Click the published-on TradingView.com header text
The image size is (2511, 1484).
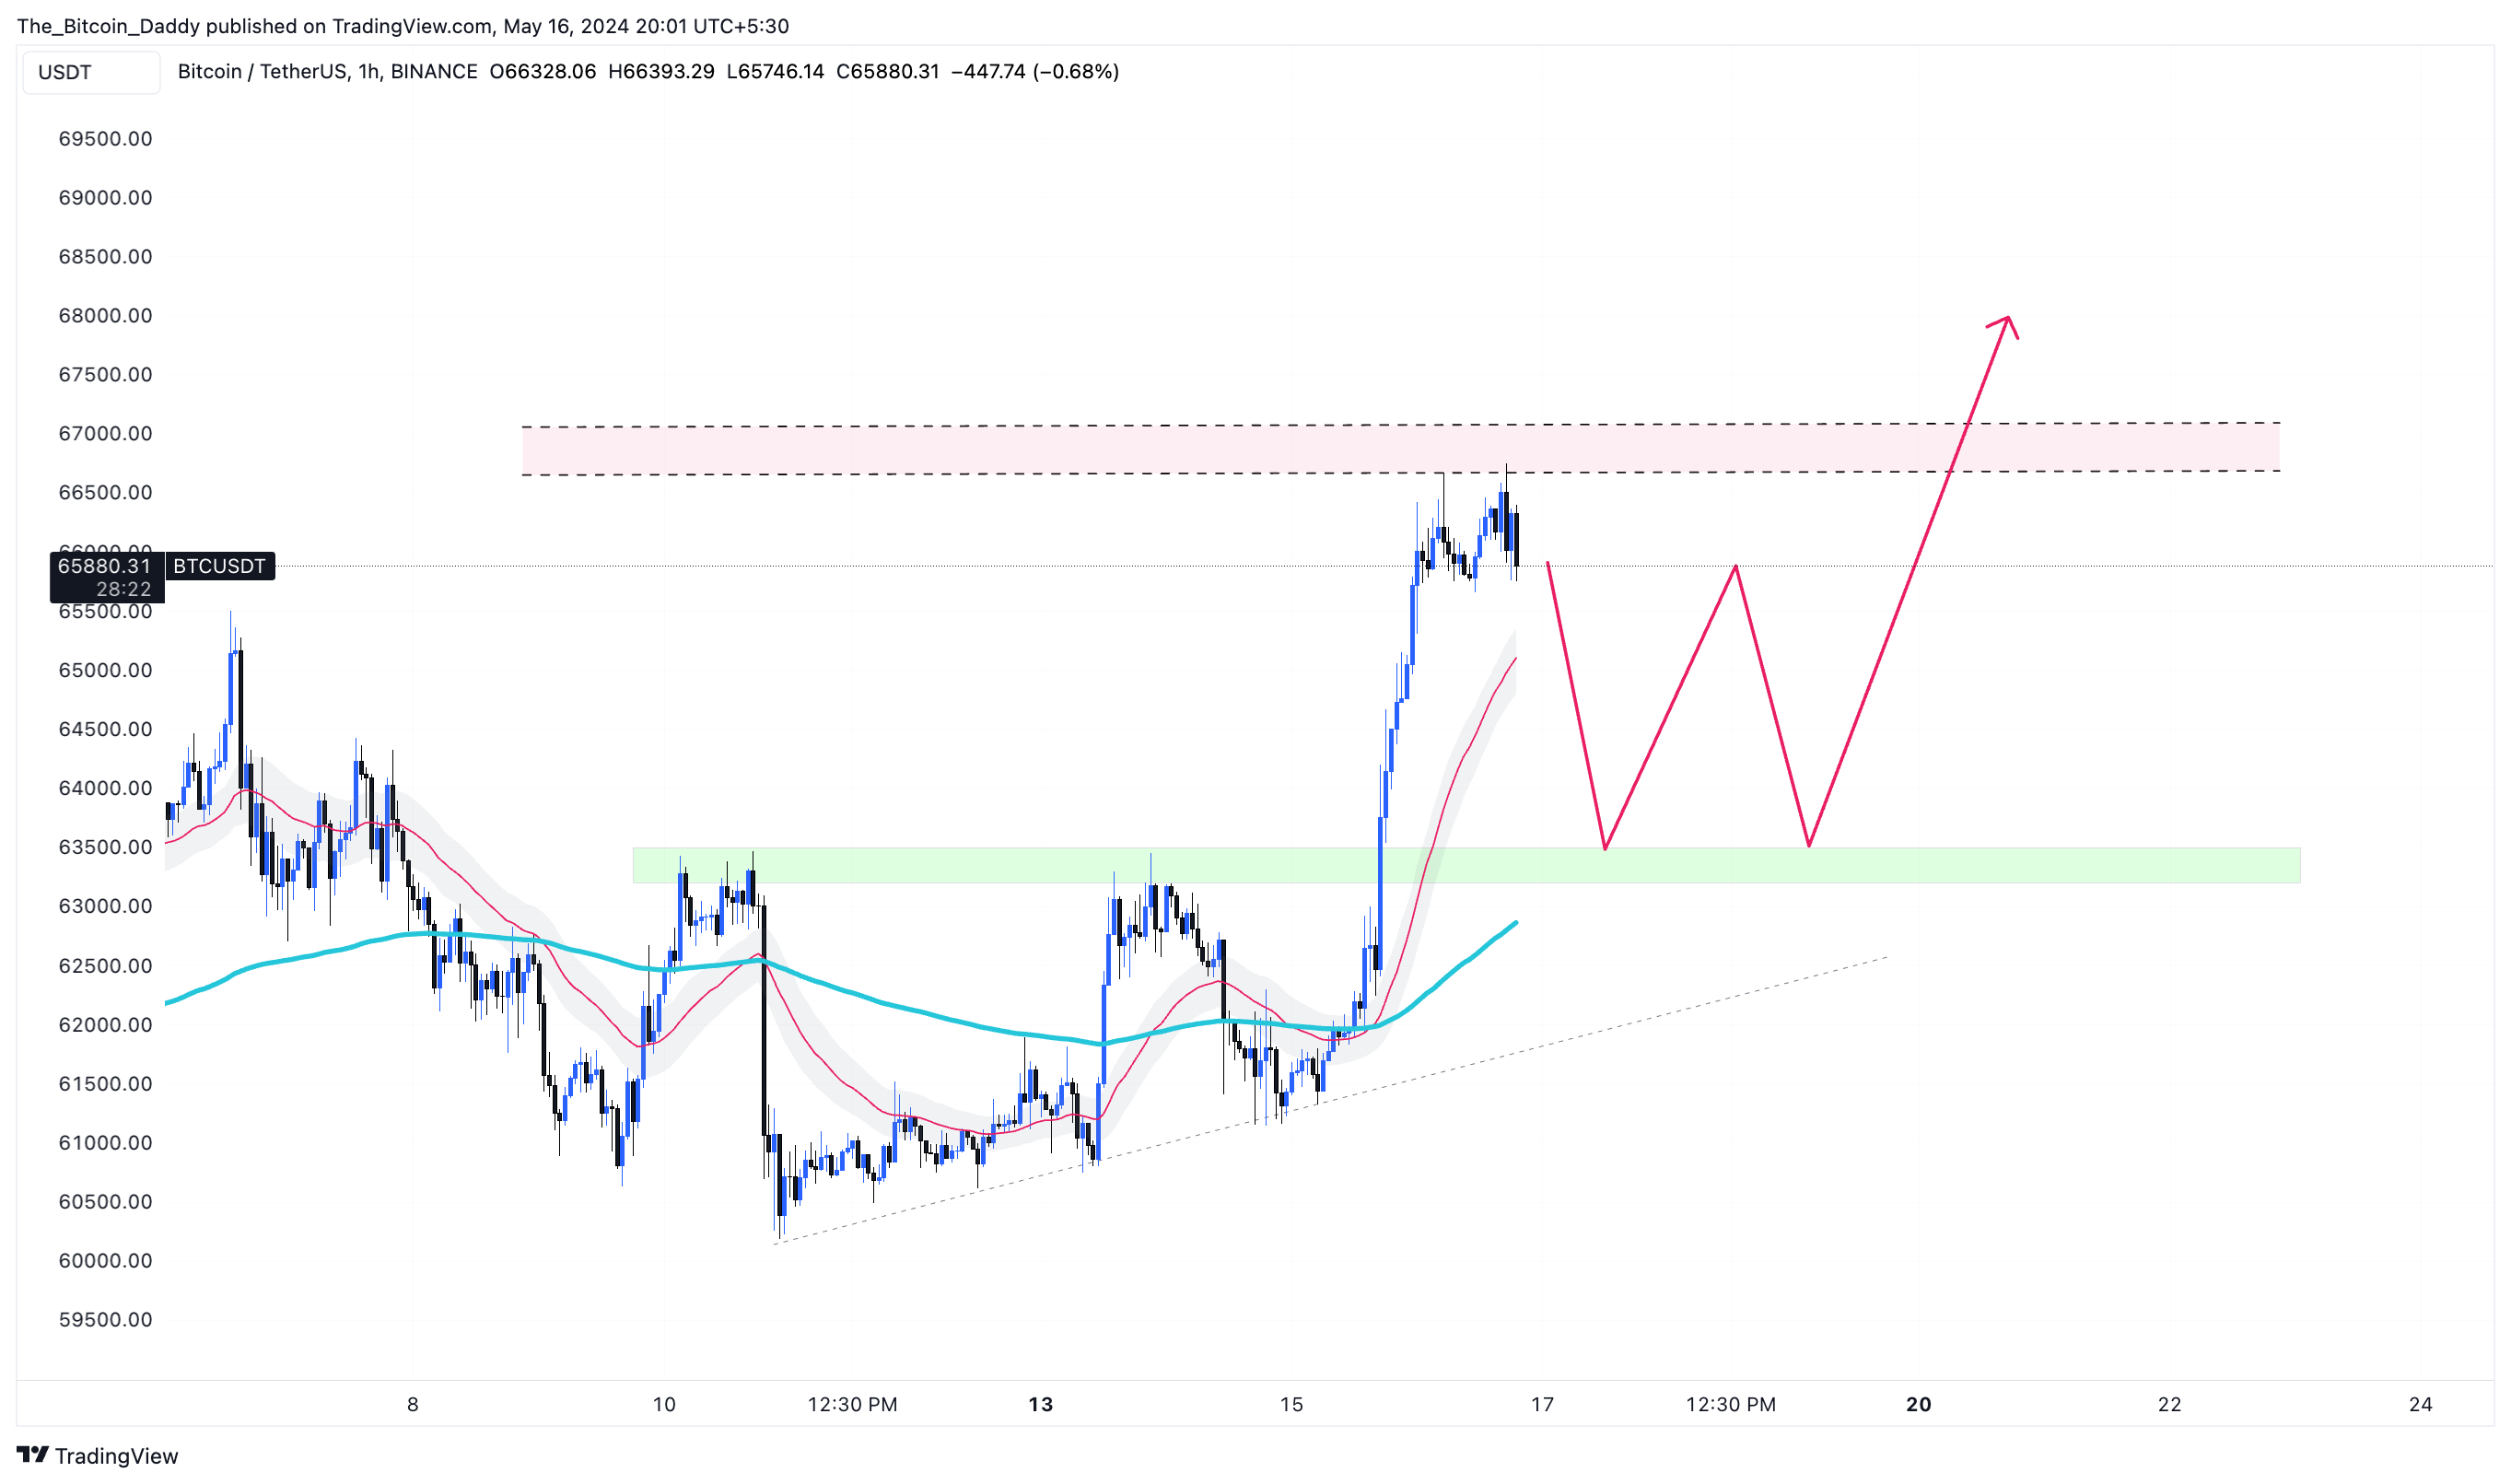403,26
